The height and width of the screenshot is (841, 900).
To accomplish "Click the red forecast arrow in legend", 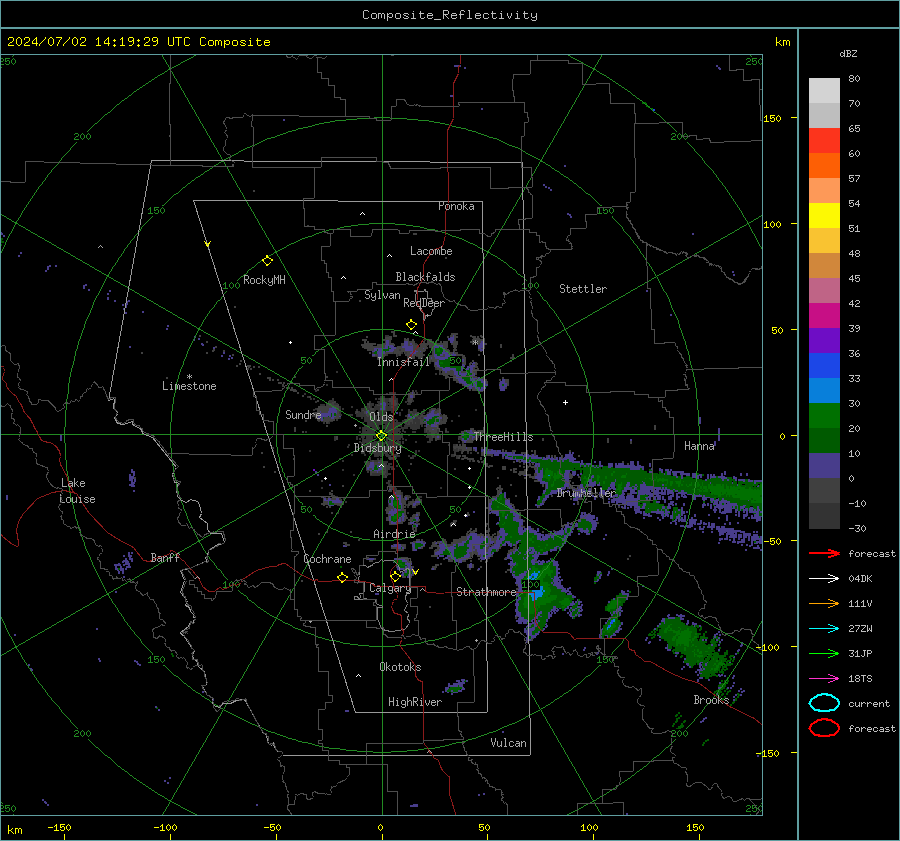I will [824, 553].
